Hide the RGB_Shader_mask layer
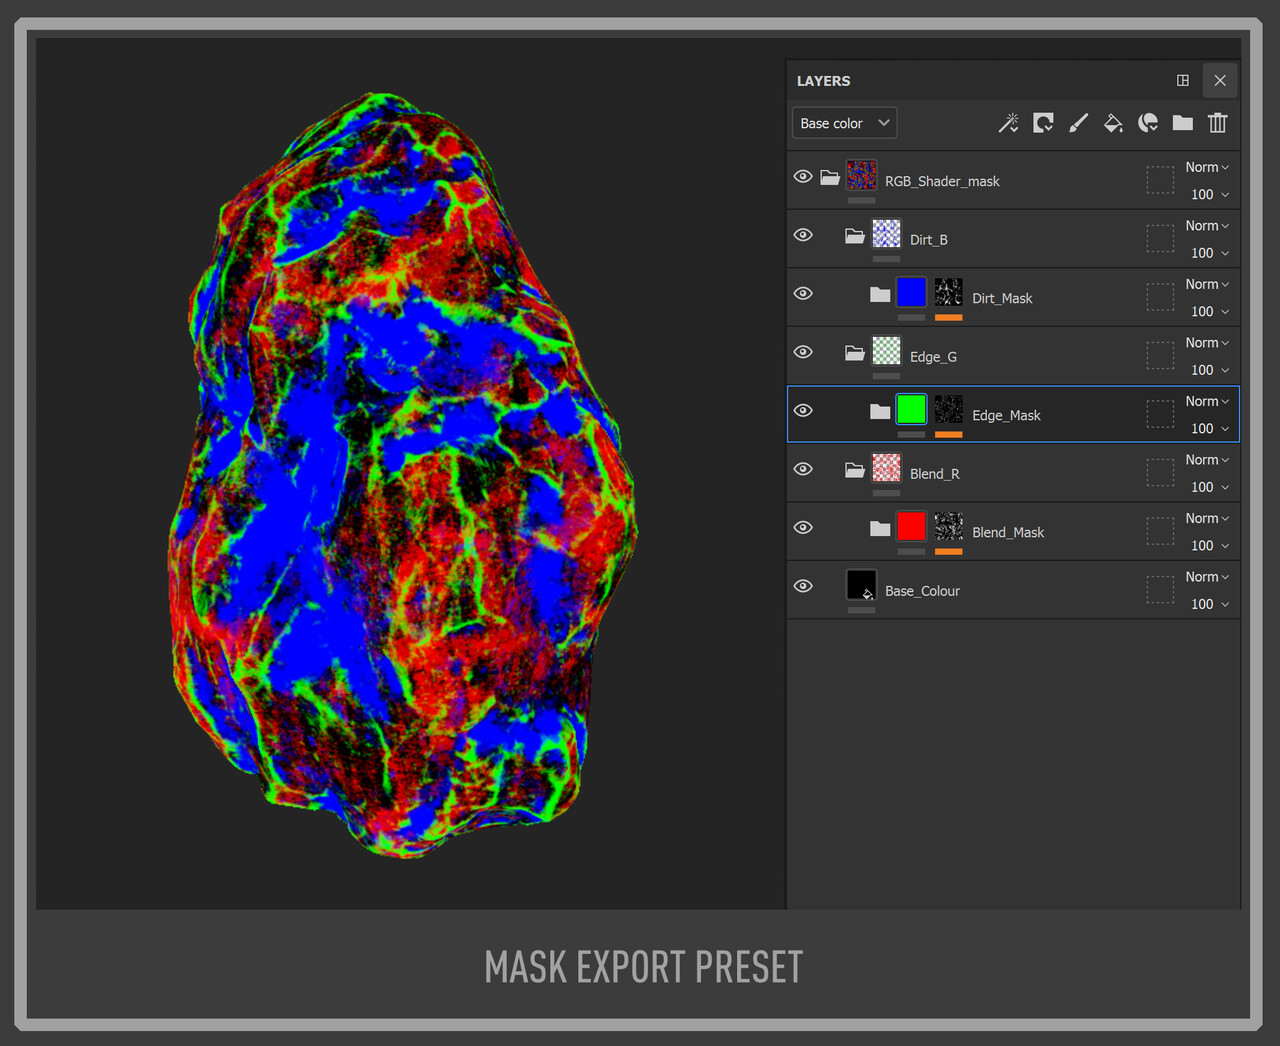 (x=803, y=176)
